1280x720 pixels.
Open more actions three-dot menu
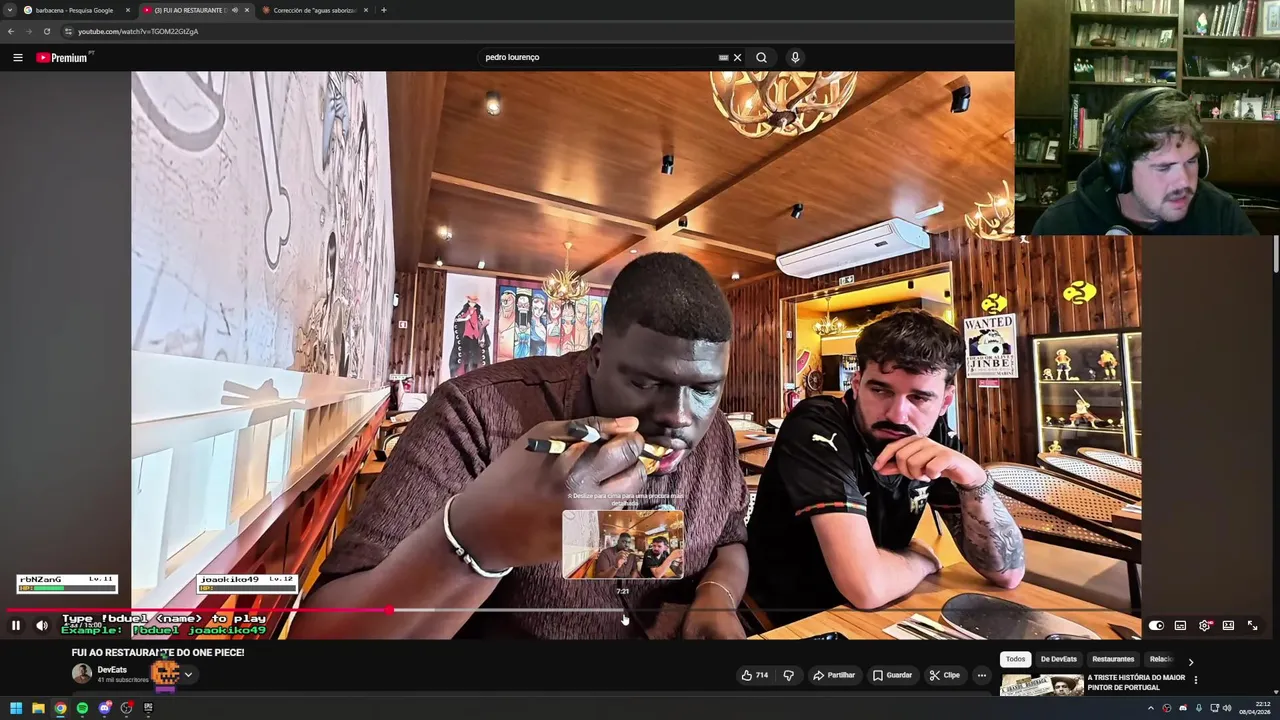click(x=982, y=675)
